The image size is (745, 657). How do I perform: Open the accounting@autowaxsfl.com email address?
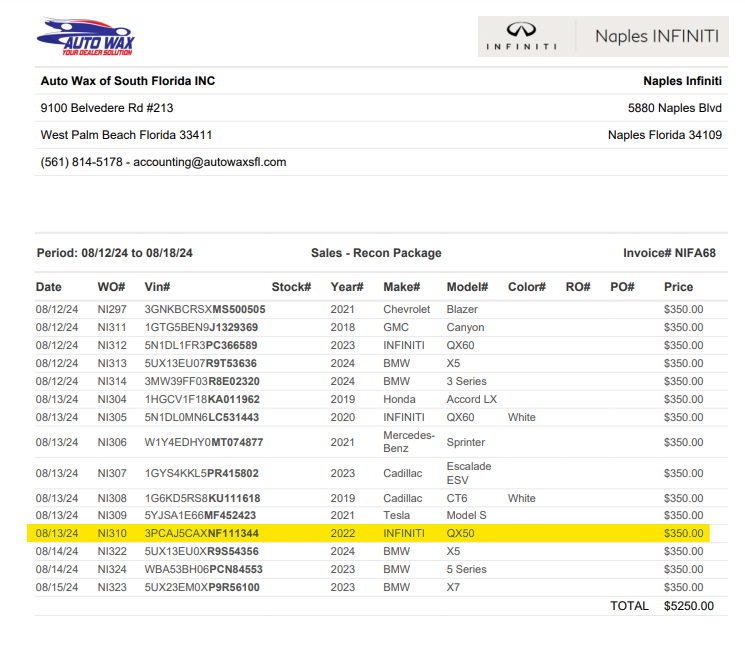(210, 162)
